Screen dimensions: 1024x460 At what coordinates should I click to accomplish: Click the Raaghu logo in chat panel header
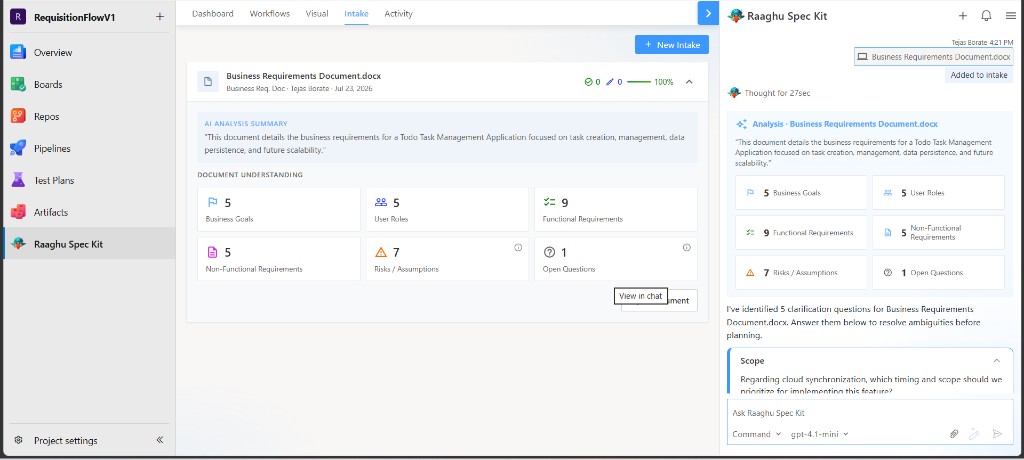tap(735, 16)
